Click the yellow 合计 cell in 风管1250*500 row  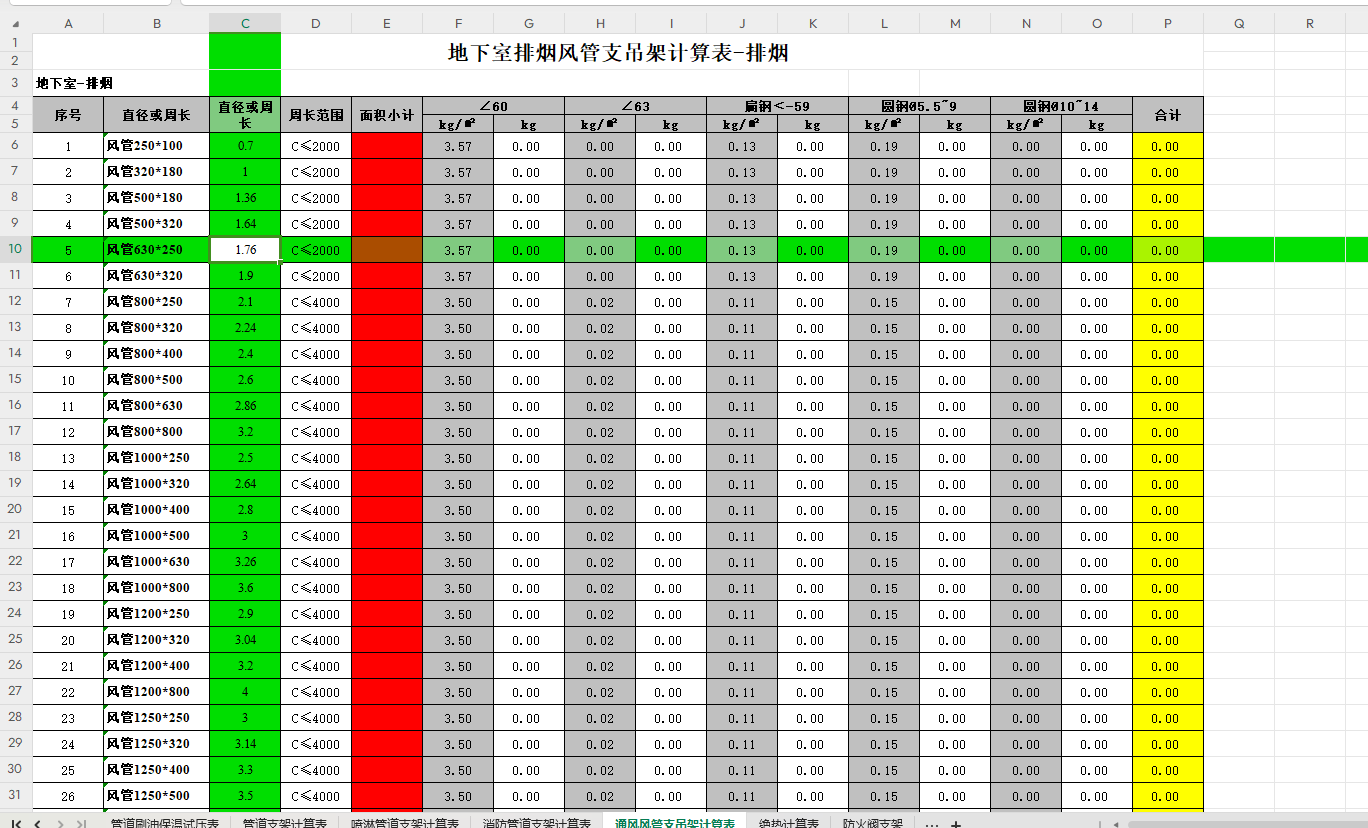click(x=1168, y=796)
